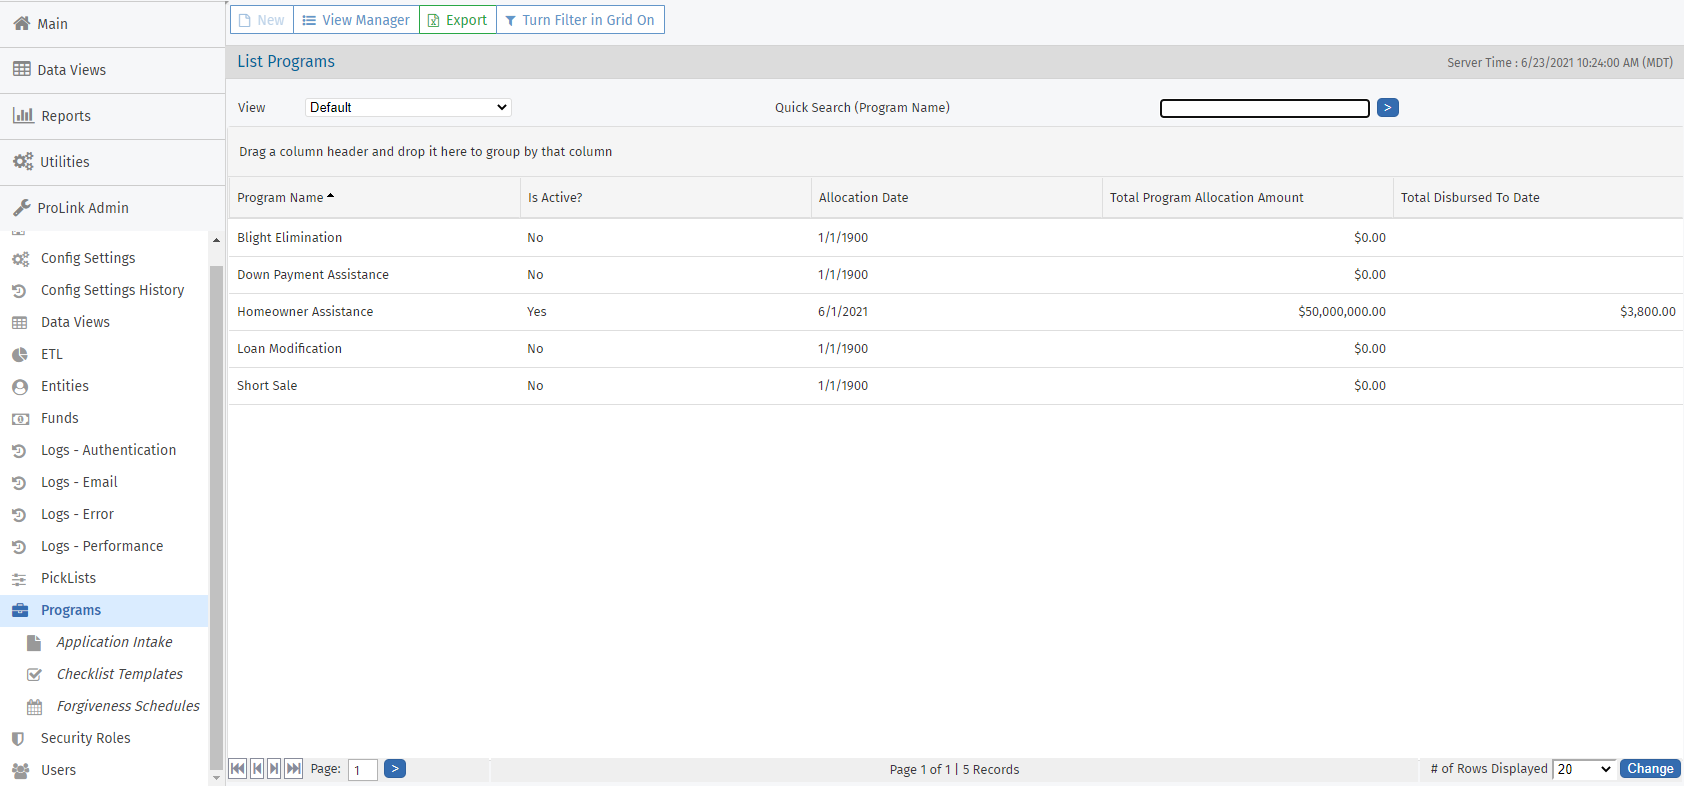Open the rows displayed dropdown showing 20

[1584, 769]
